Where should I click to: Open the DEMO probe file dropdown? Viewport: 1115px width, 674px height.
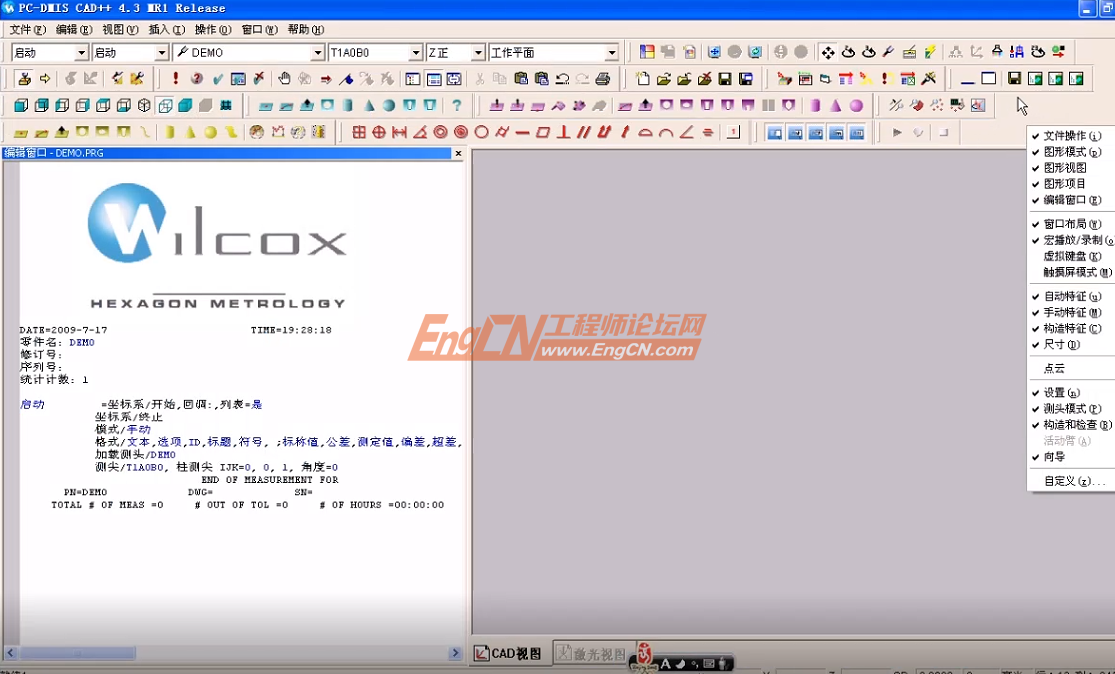point(319,52)
